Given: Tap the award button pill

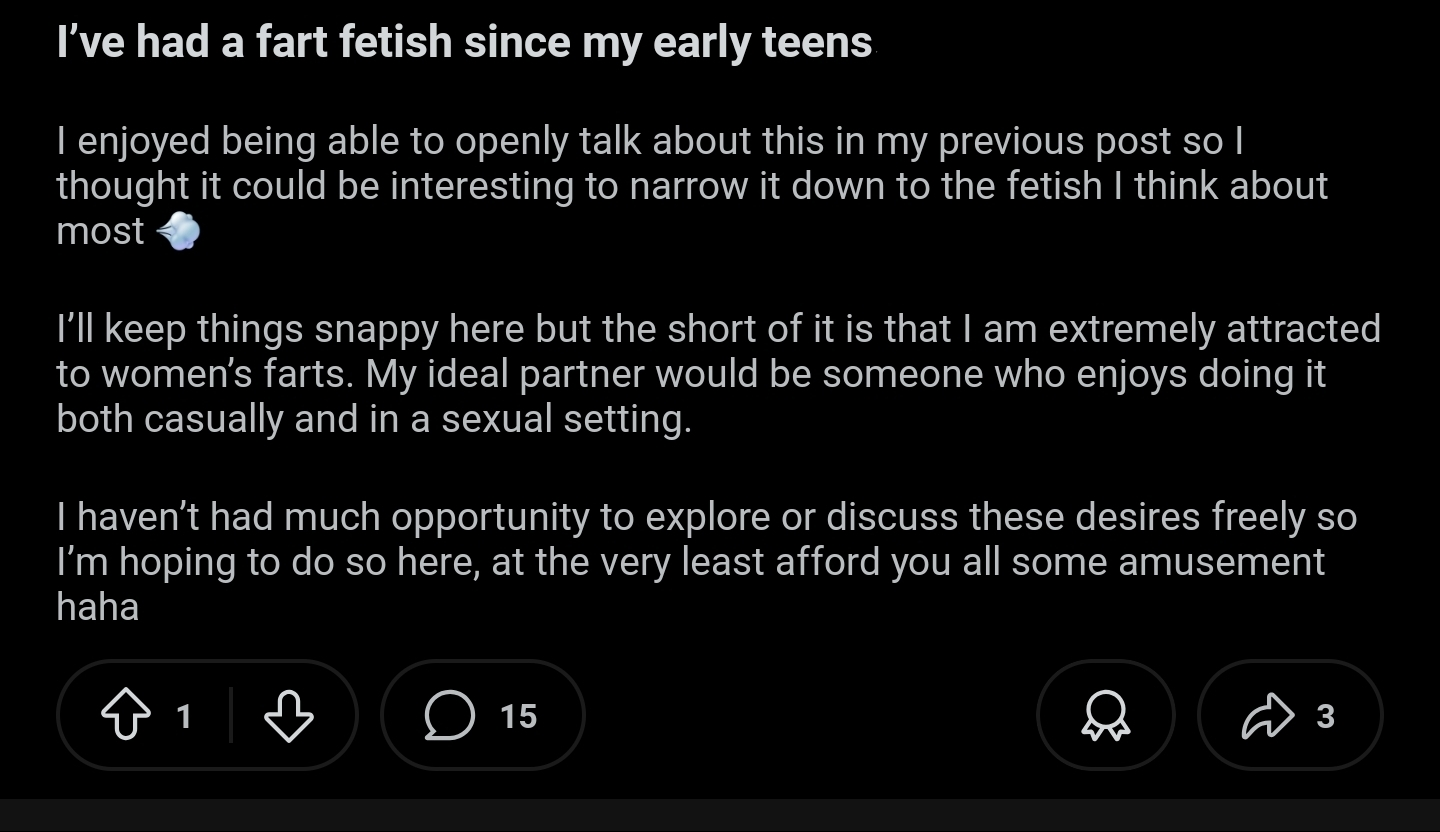Looking at the screenshot, I should point(1106,716).
